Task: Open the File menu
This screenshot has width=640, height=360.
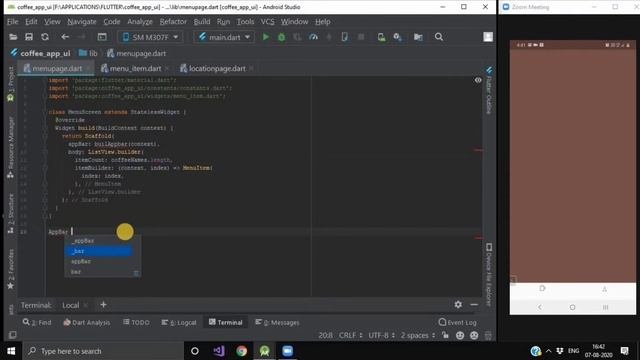Action: (x=13, y=22)
